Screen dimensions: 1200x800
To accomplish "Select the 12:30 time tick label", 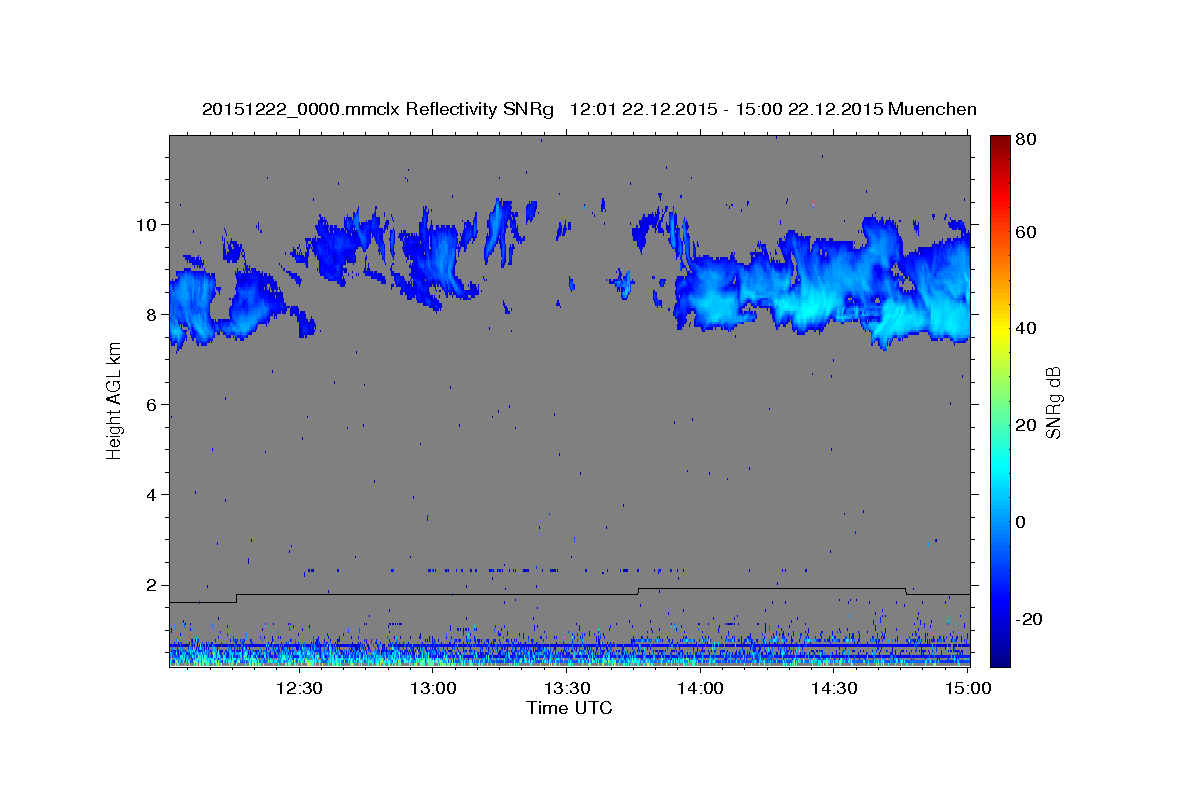I will [x=298, y=689].
